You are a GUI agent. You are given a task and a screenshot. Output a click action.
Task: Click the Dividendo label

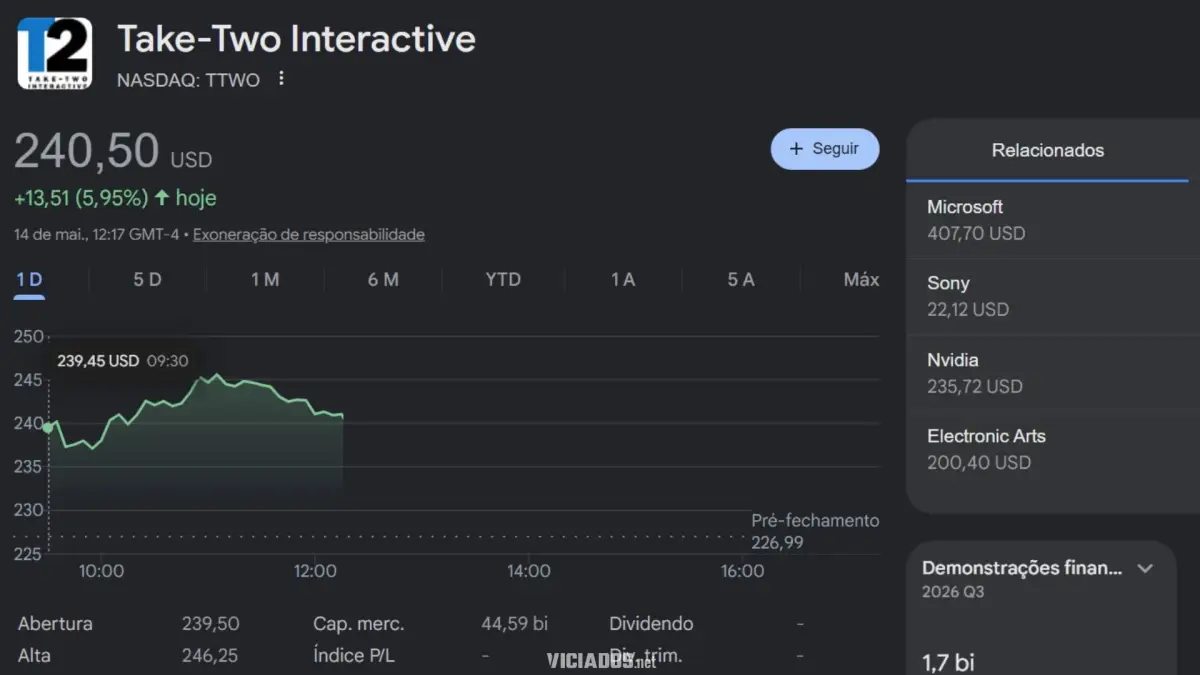tap(651, 623)
